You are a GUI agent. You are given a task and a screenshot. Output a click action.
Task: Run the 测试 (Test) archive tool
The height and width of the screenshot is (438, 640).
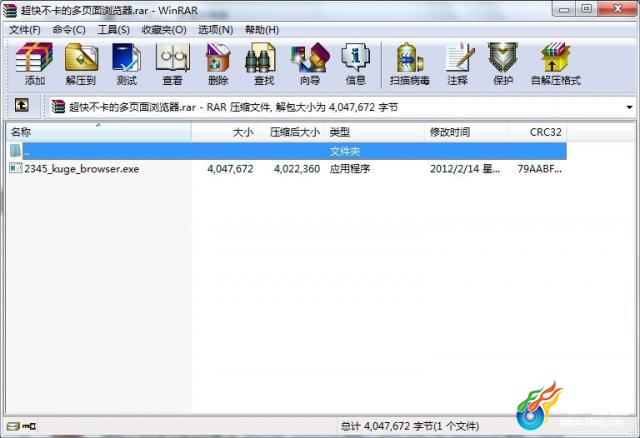point(127,64)
